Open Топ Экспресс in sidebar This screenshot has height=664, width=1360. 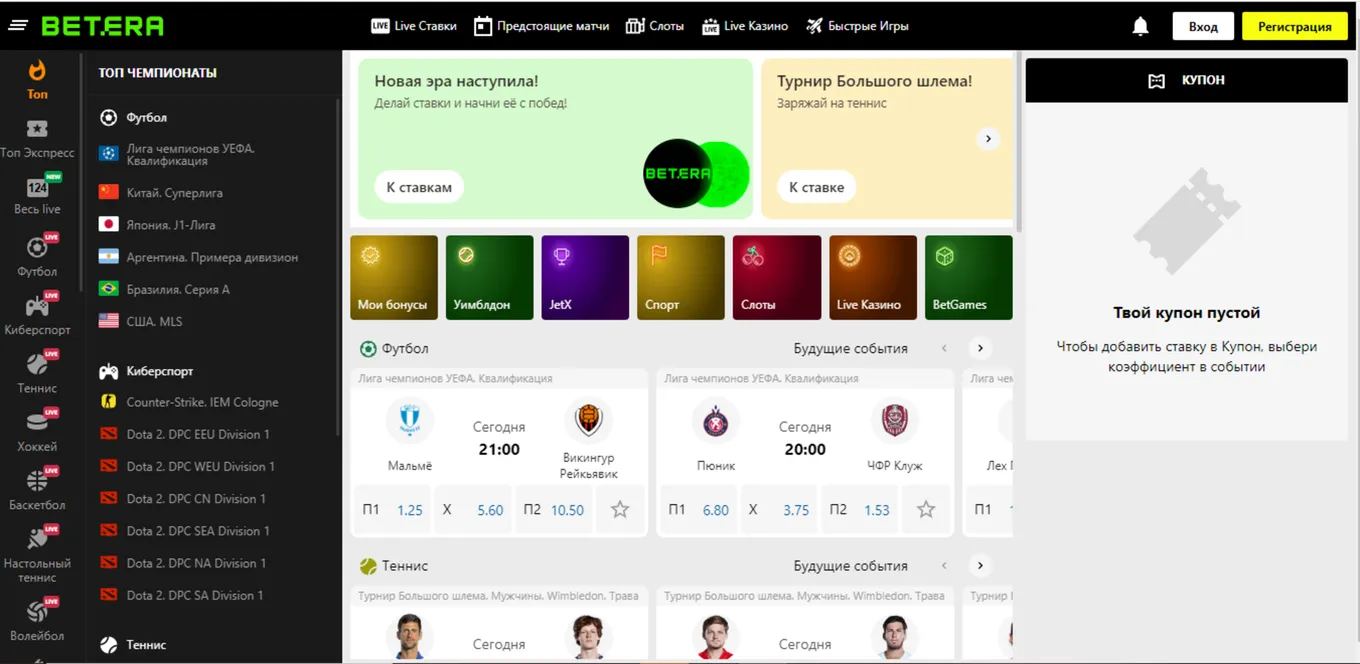(37, 139)
